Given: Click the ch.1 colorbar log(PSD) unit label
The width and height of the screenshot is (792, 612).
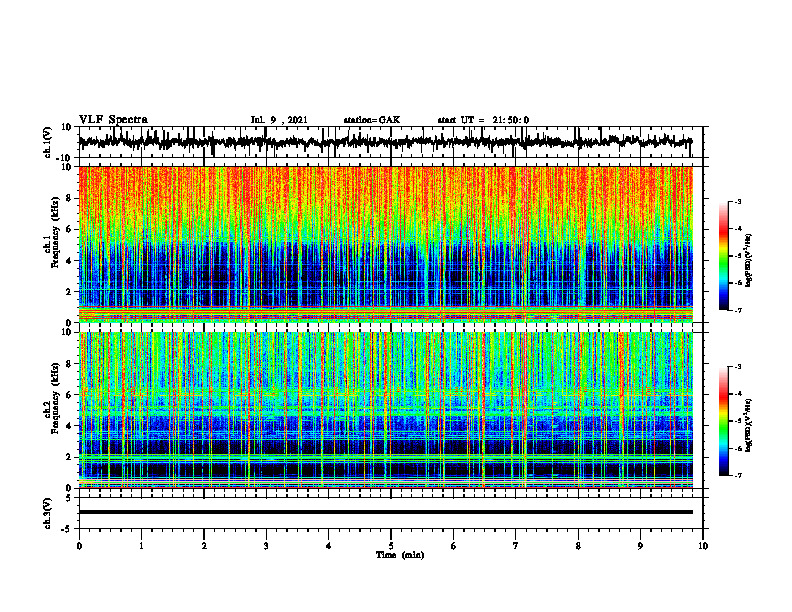Looking at the screenshot, I should [749, 260].
